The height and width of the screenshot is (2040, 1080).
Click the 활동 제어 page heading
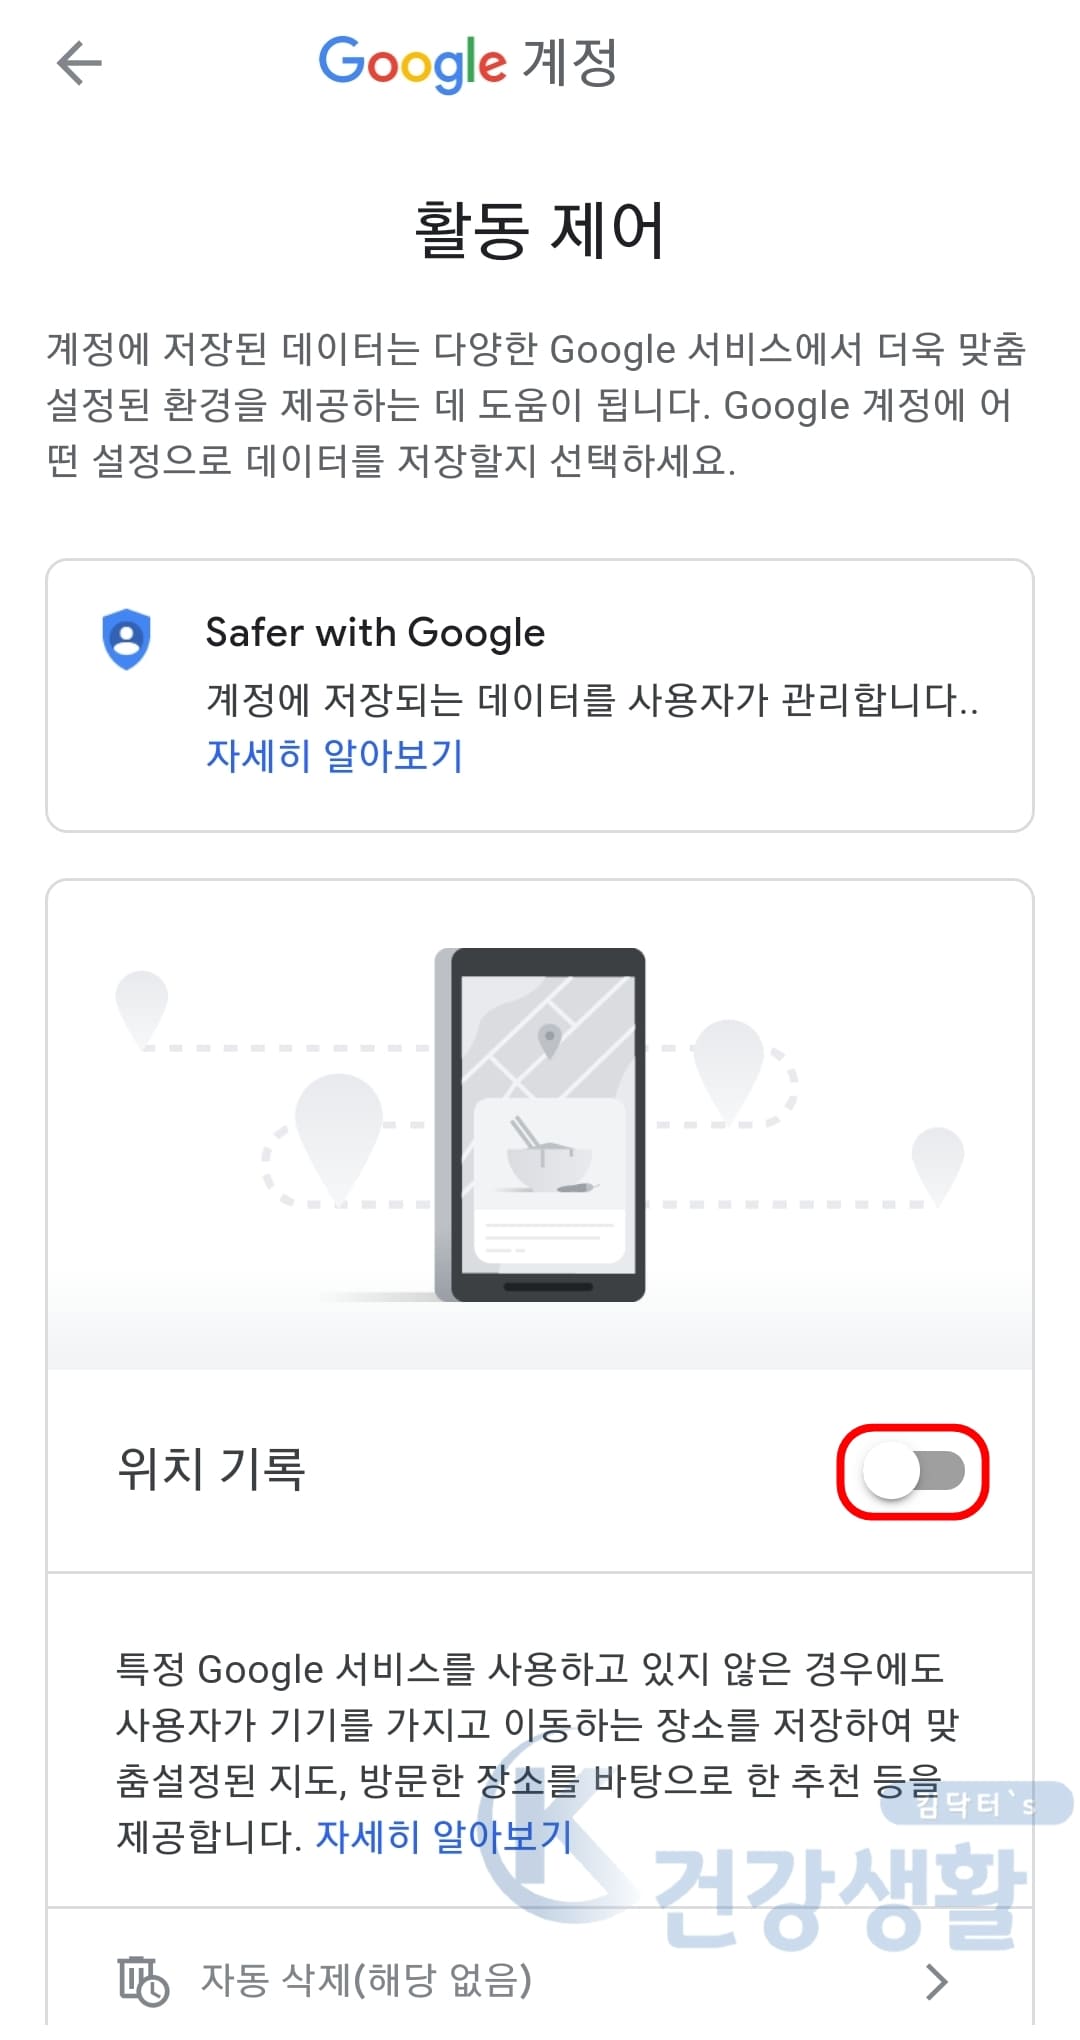tap(540, 230)
